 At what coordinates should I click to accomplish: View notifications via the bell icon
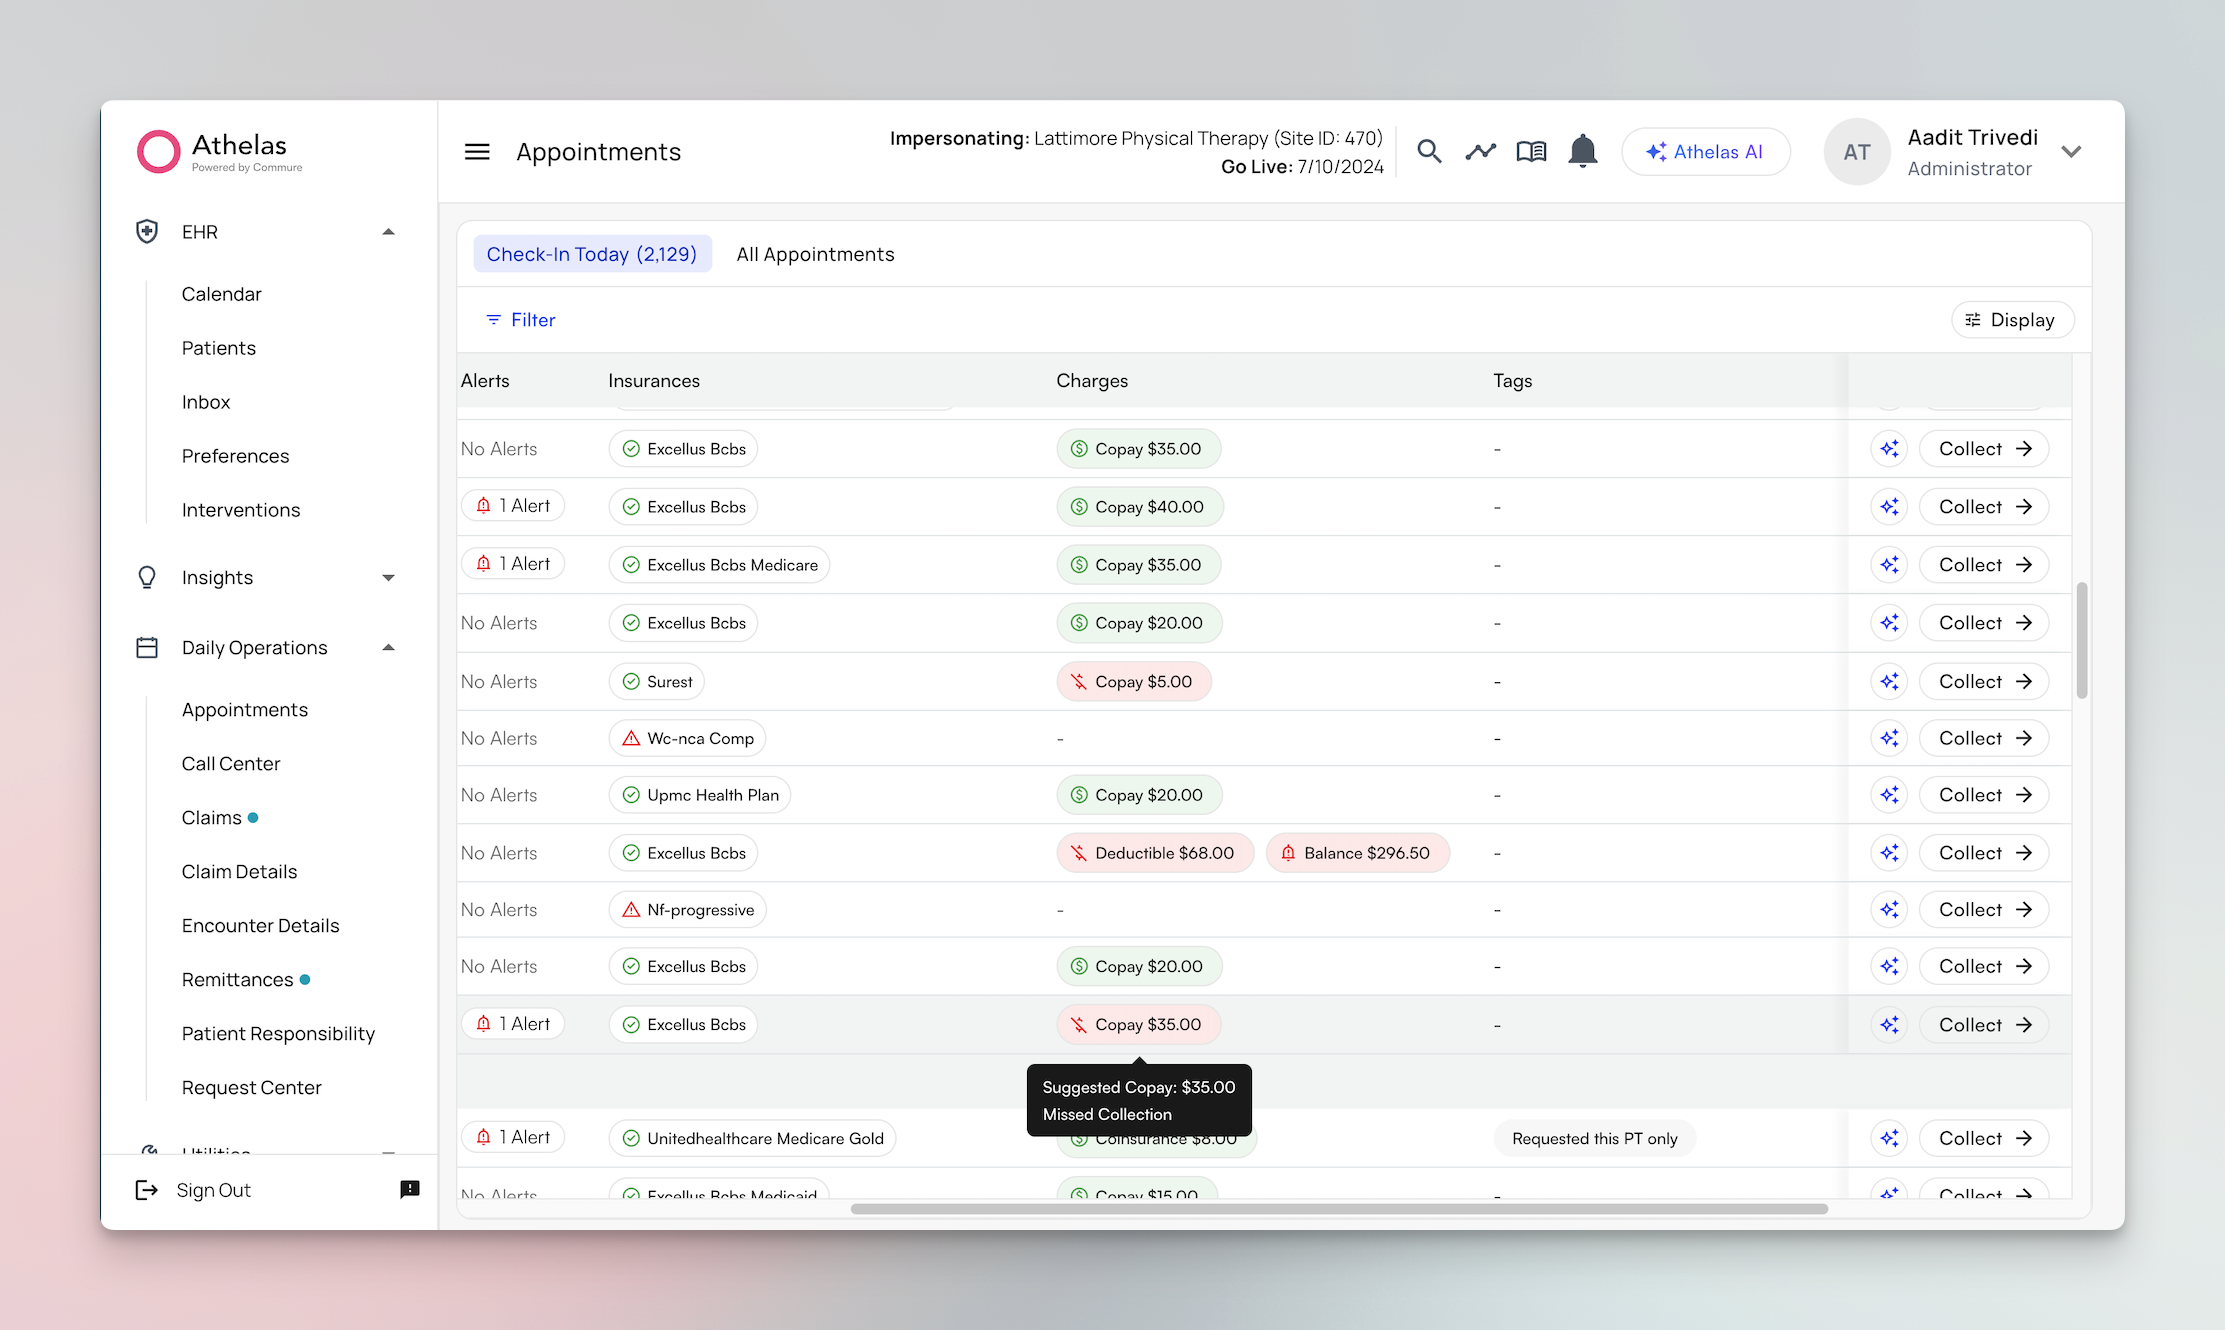coord(1582,151)
